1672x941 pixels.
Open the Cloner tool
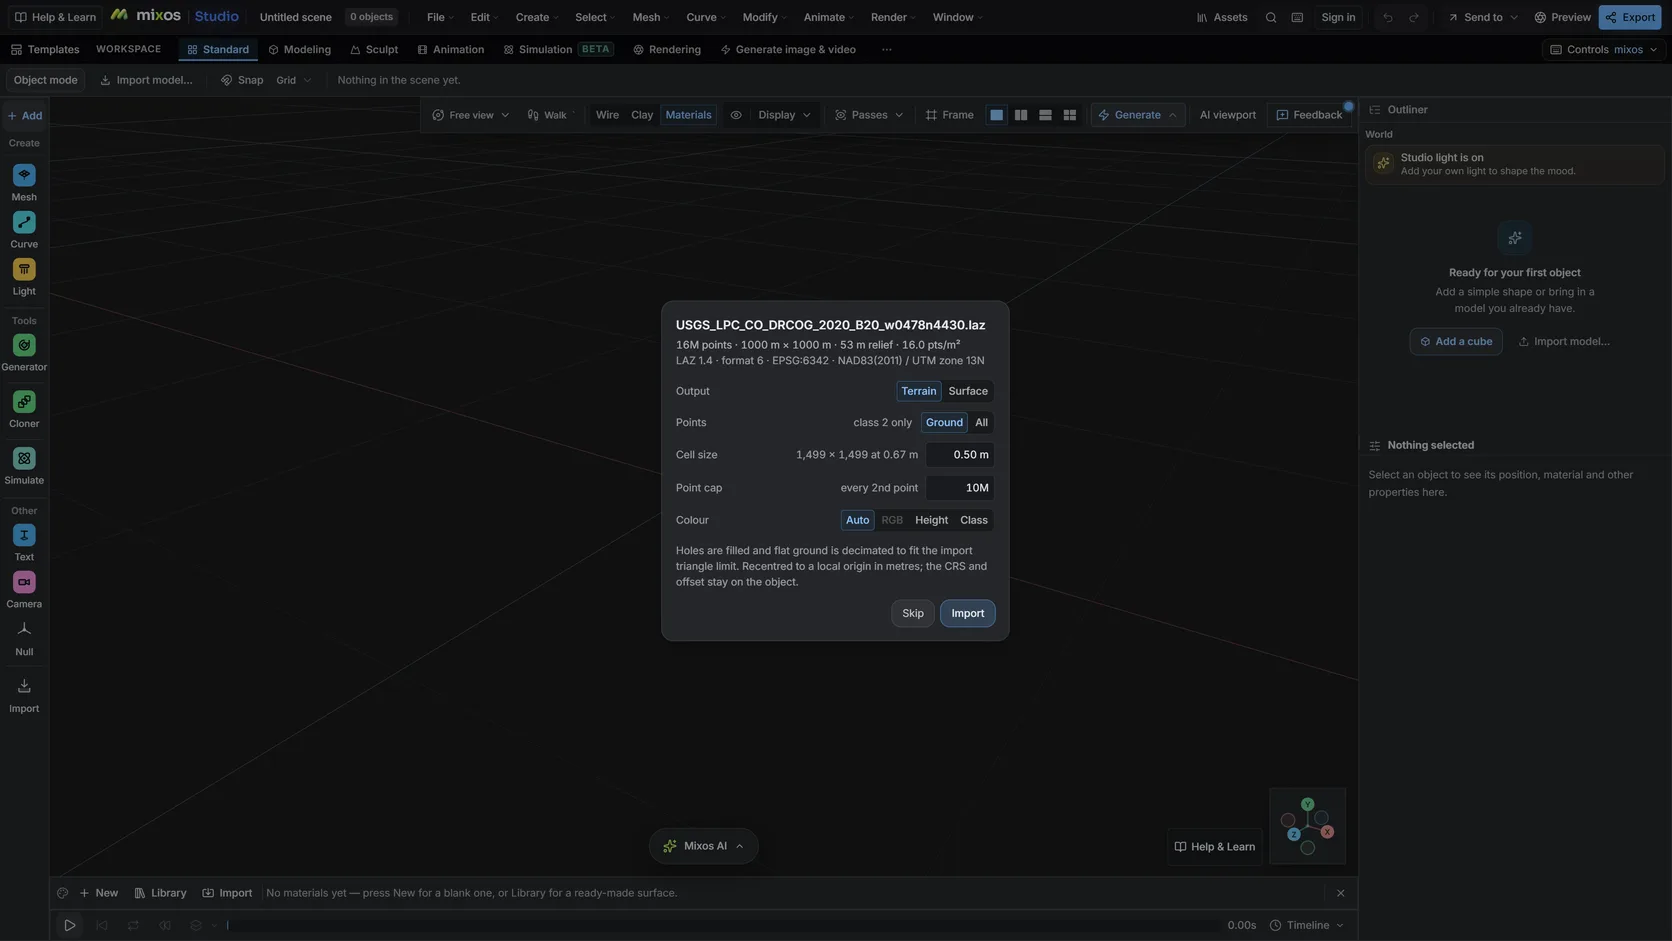coord(24,409)
